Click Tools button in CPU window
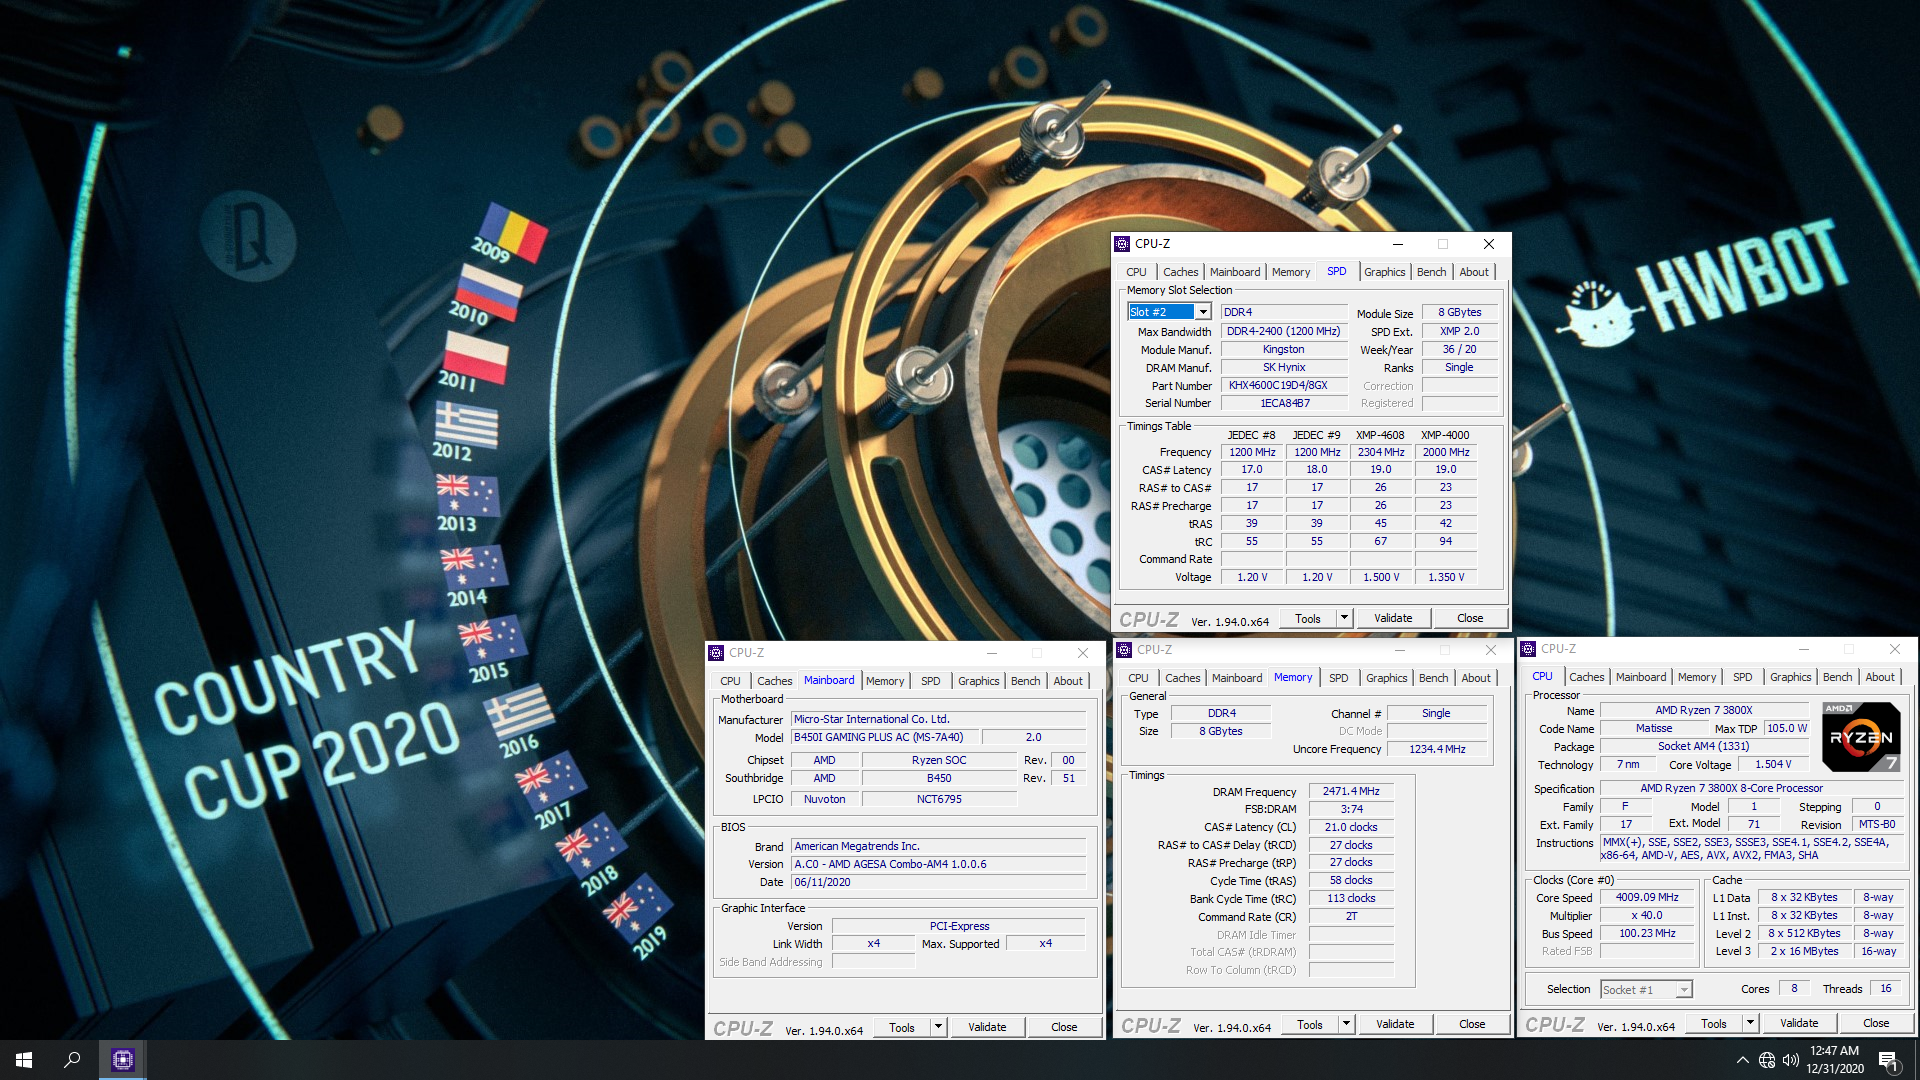 [x=1713, y=1023]
